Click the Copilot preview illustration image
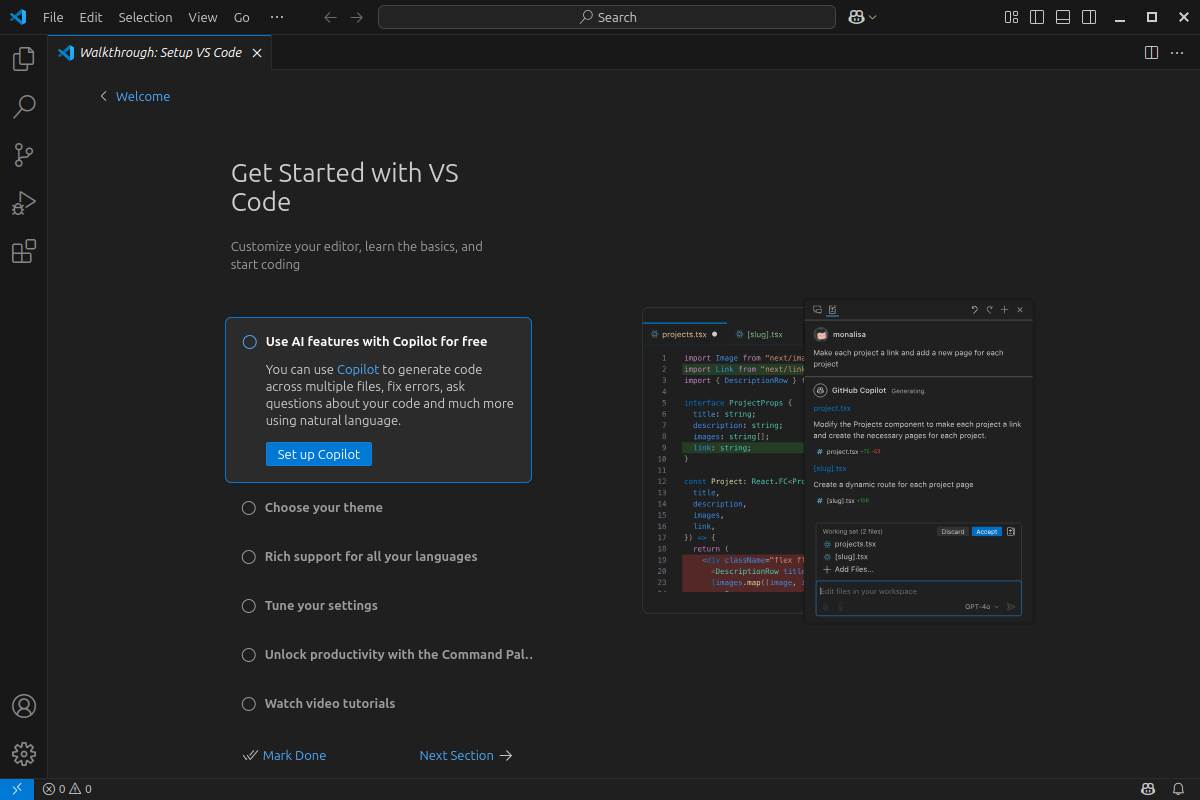Image resolution: width=1200 pixels, height=800 pixels. (838, 462)
